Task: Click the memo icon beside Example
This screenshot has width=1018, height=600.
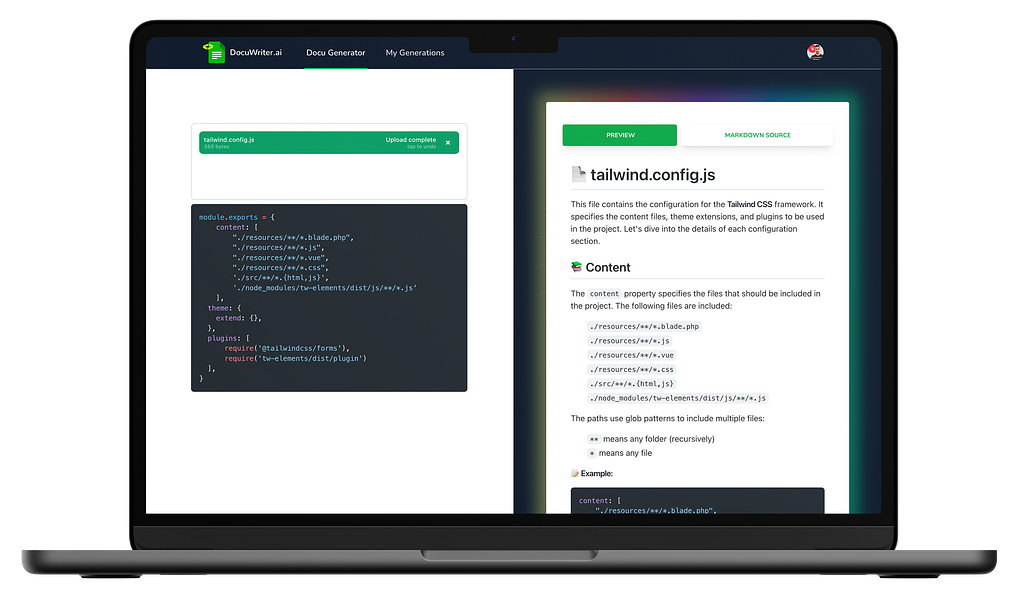Action: pos(575,473)
